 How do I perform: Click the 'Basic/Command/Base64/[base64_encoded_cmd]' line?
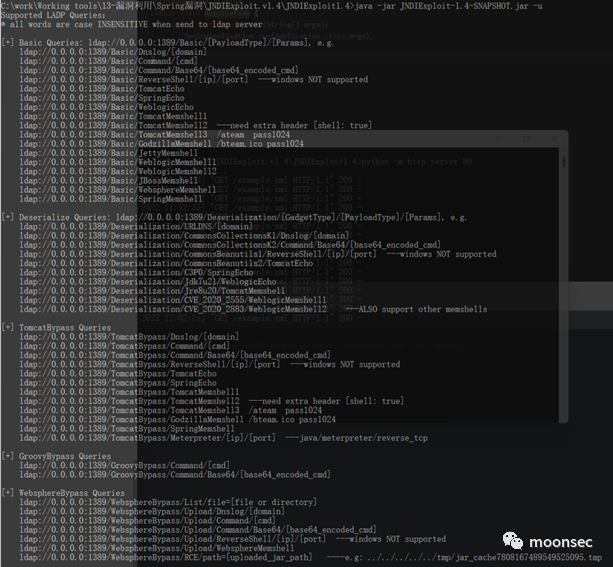coord(159,70)
